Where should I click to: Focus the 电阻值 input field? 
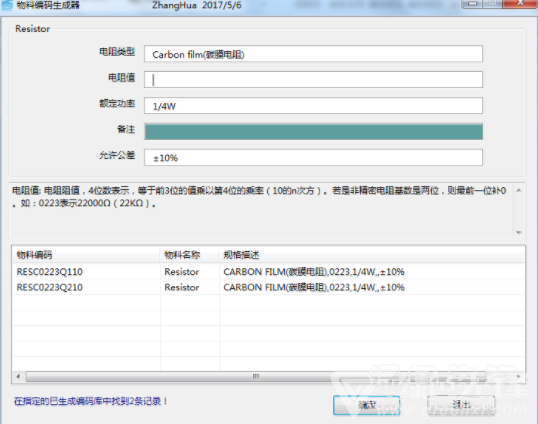pyautogui.click(x=313, y=80)
